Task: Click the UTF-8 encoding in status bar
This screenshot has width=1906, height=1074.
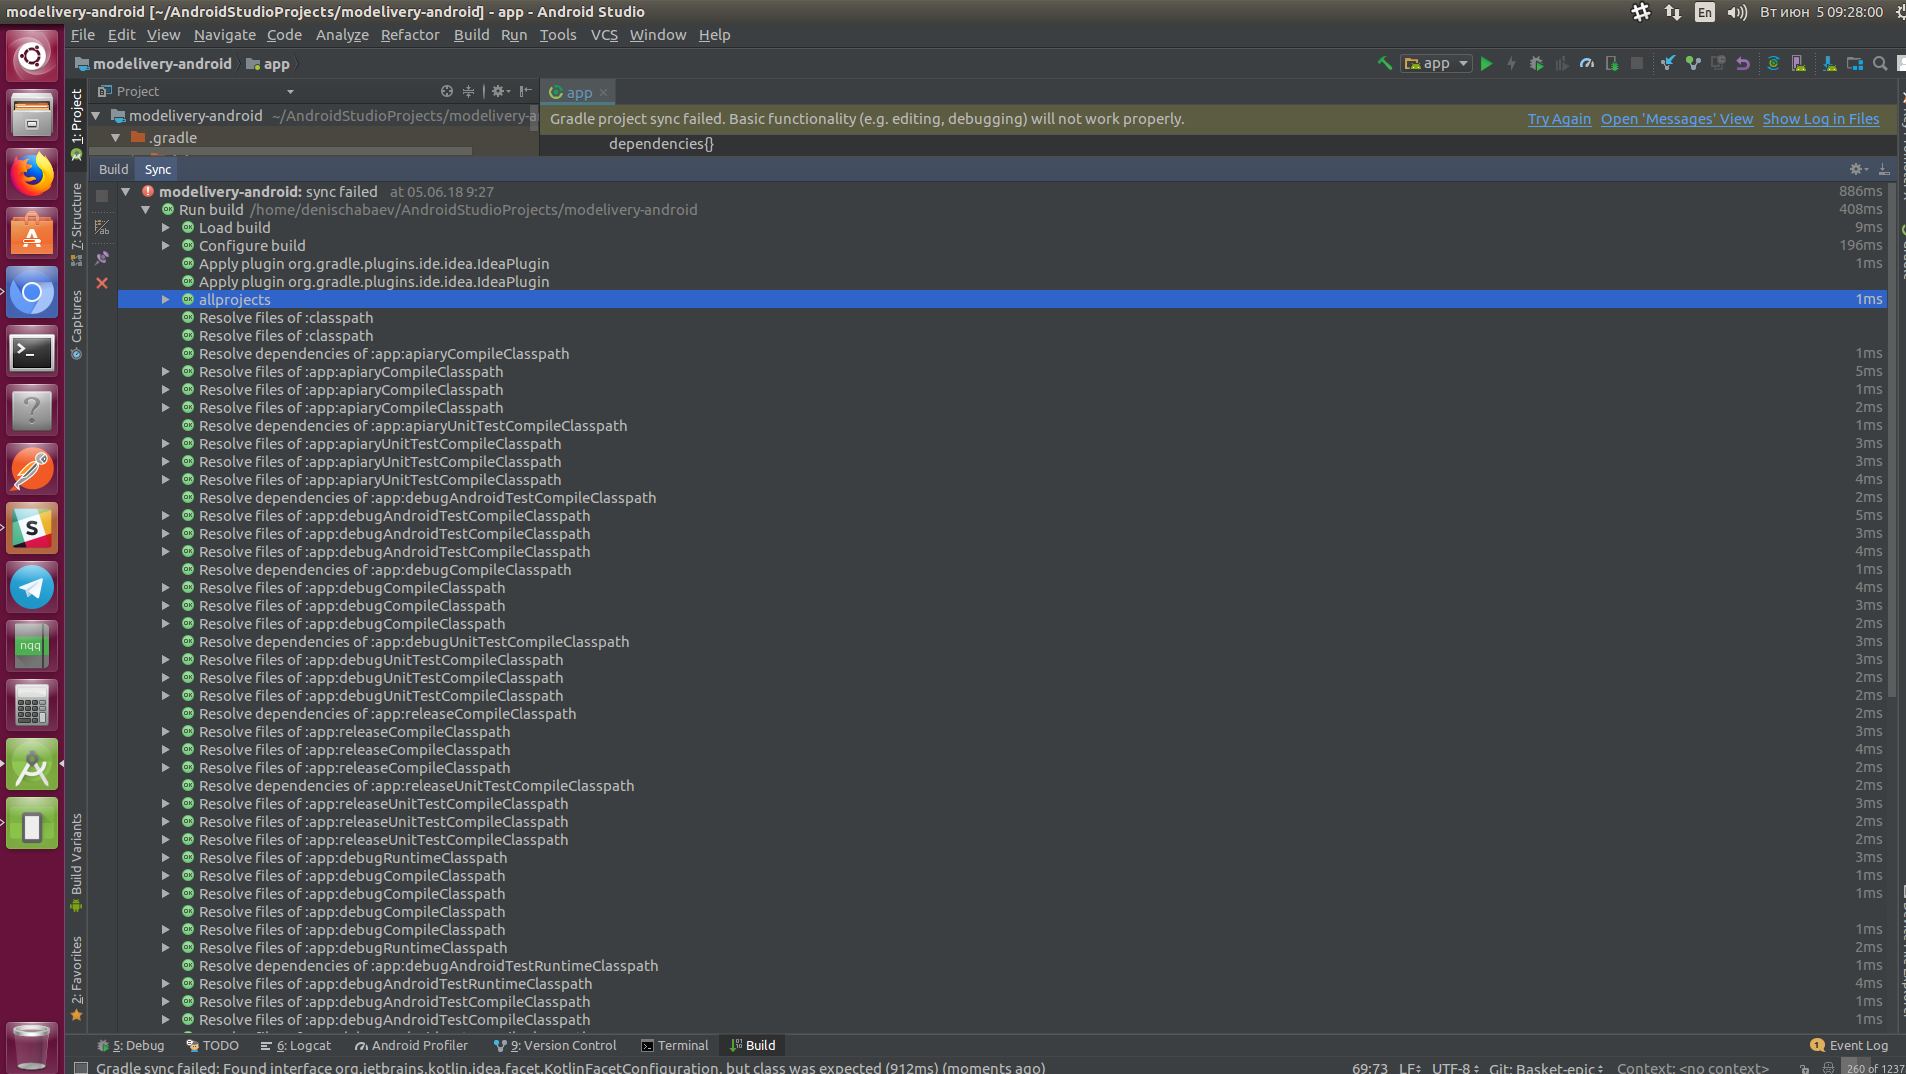Action: [1455, 1068]
